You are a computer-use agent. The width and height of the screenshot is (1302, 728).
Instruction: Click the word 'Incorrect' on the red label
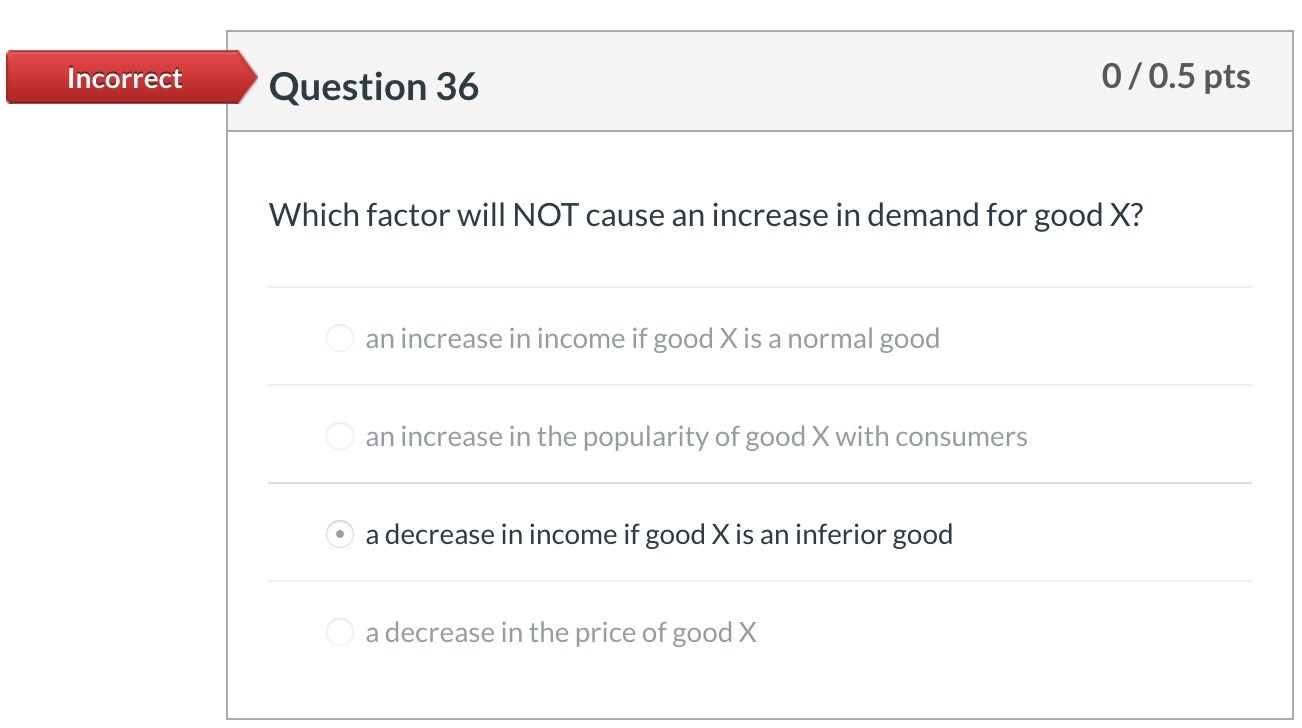tap(124, 78)
